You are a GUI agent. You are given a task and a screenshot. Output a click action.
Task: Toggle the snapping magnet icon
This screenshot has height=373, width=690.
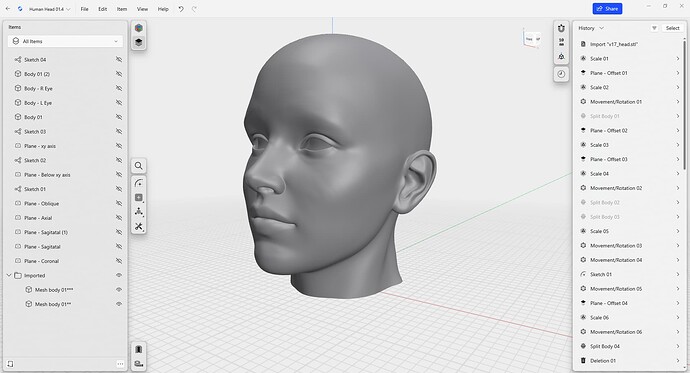[x=561, y=28]
